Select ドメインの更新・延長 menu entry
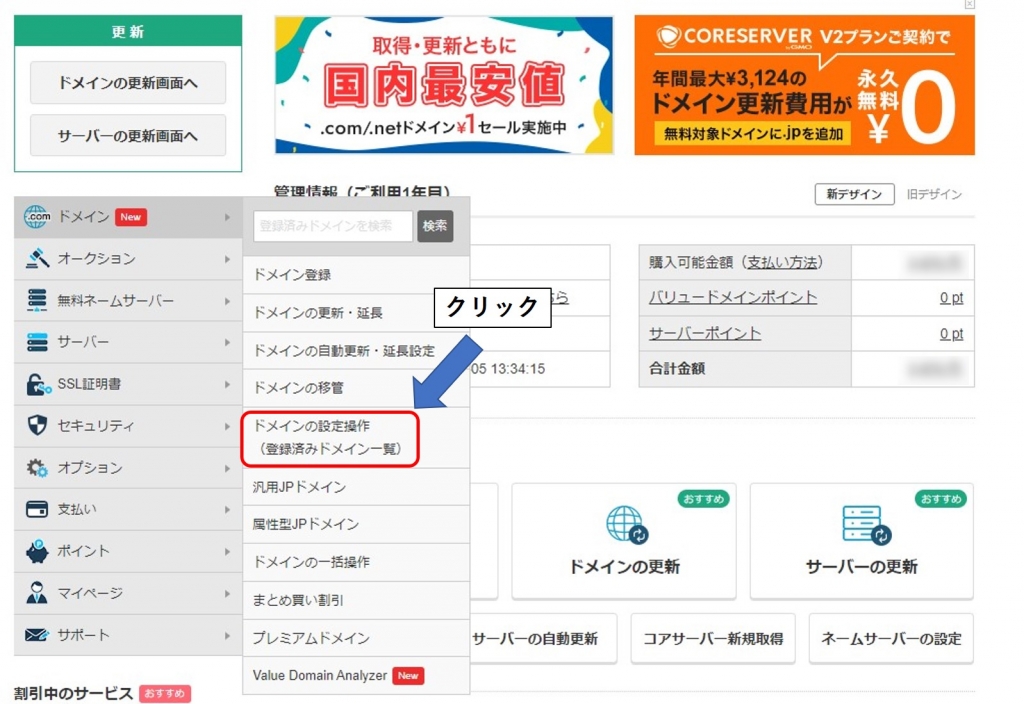Viewport: 1024px width, 704px height. (356, 313)
